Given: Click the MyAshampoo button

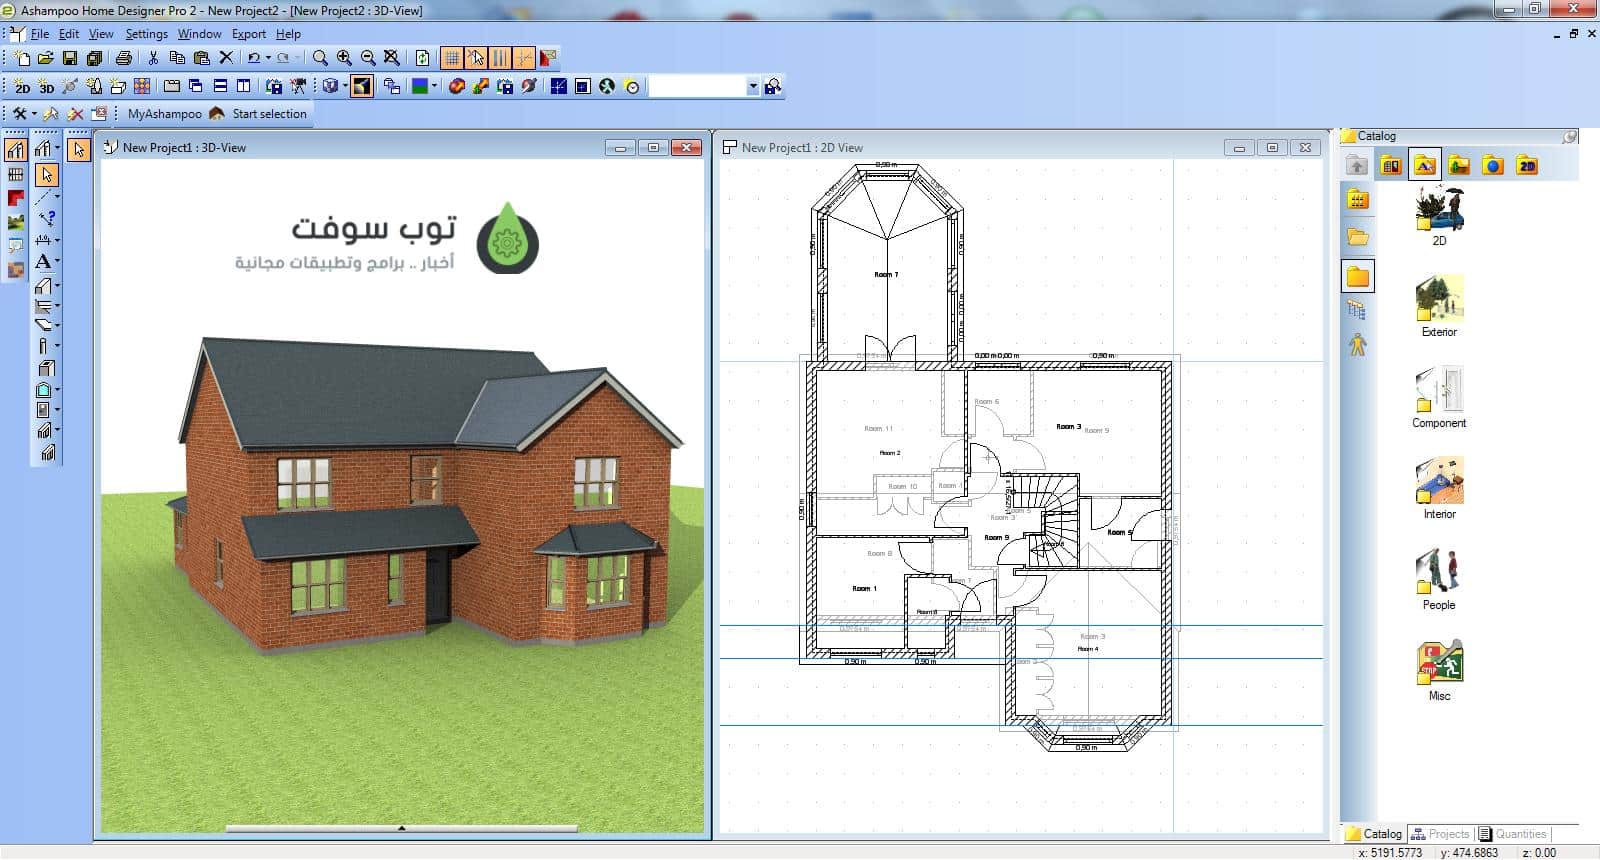Looking at the screenshot, I should (x=165, y=114).
